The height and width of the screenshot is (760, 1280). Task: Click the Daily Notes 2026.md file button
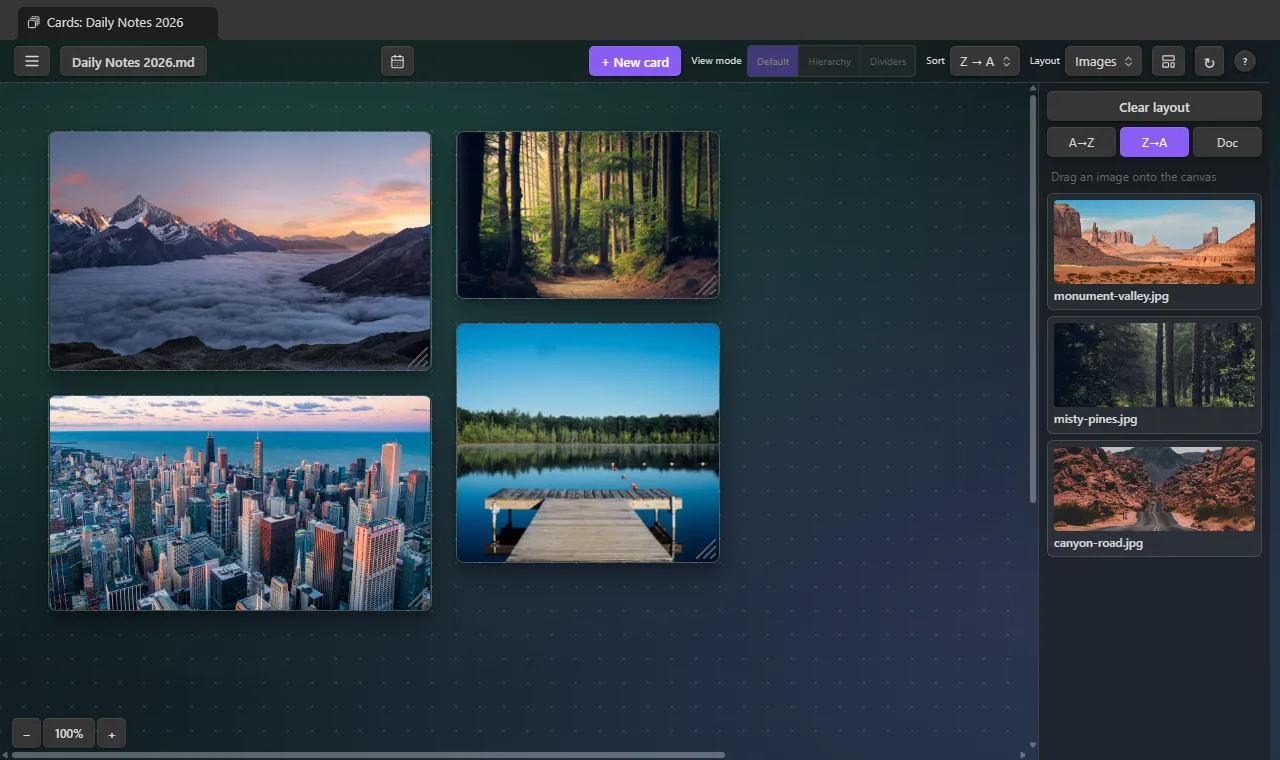pyautogui.click(x=133, y=62)
